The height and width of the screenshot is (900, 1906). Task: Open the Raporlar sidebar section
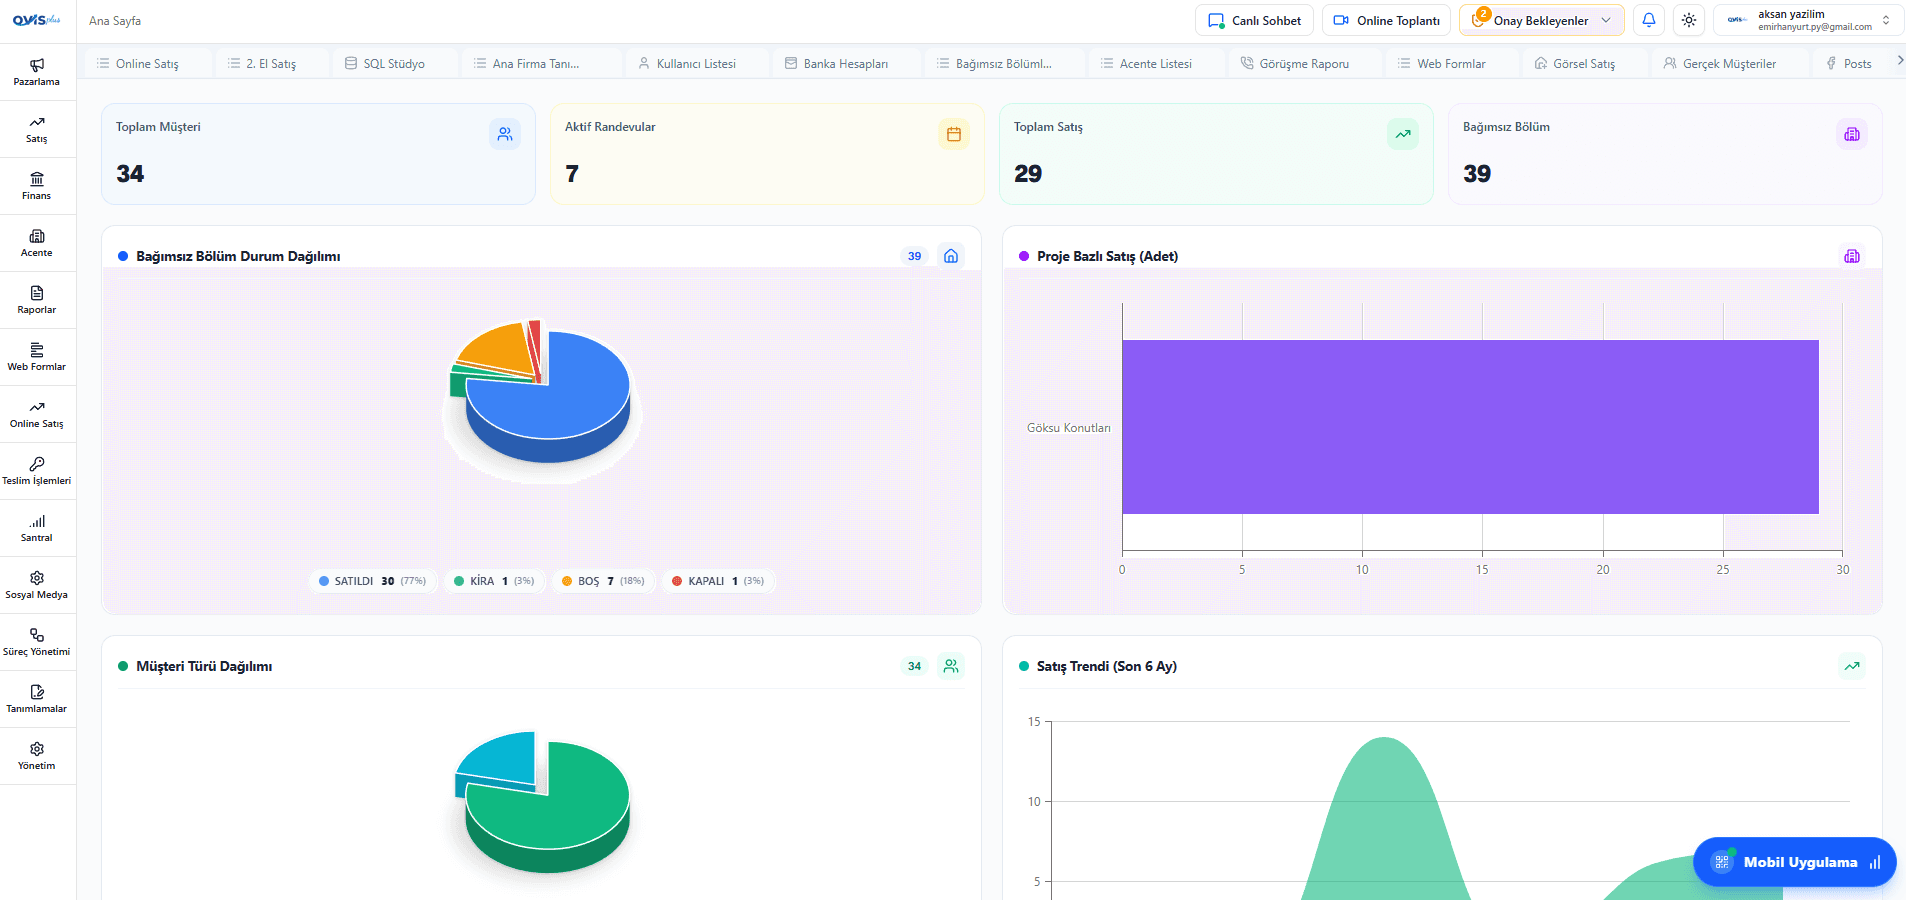[x=37, y=300]
